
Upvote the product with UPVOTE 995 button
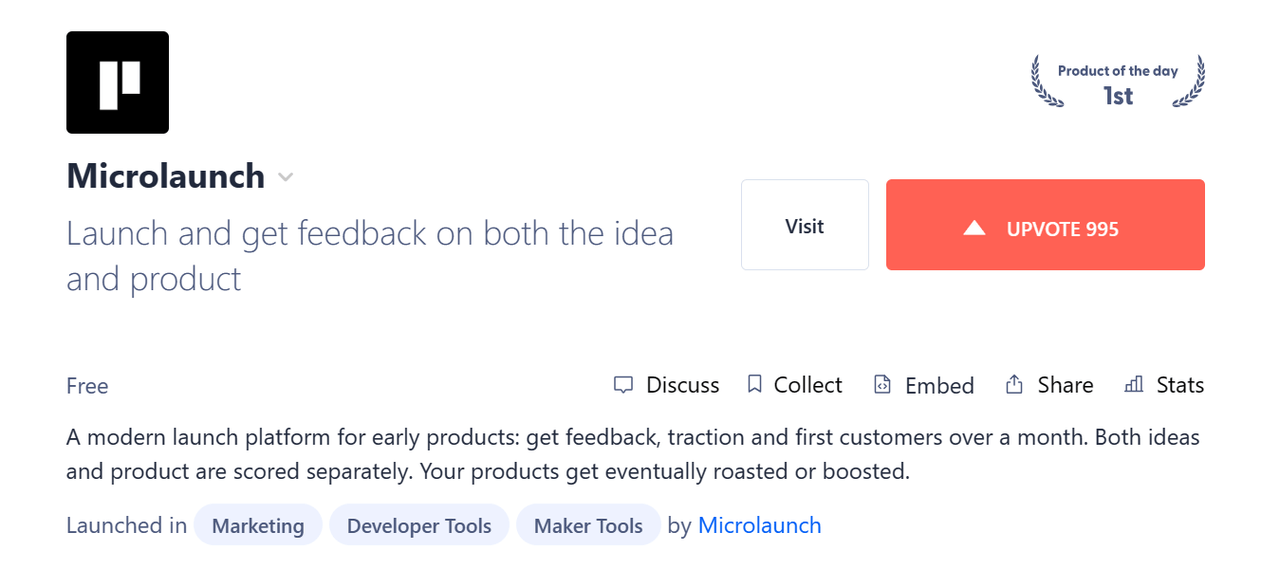point(1045,225)
